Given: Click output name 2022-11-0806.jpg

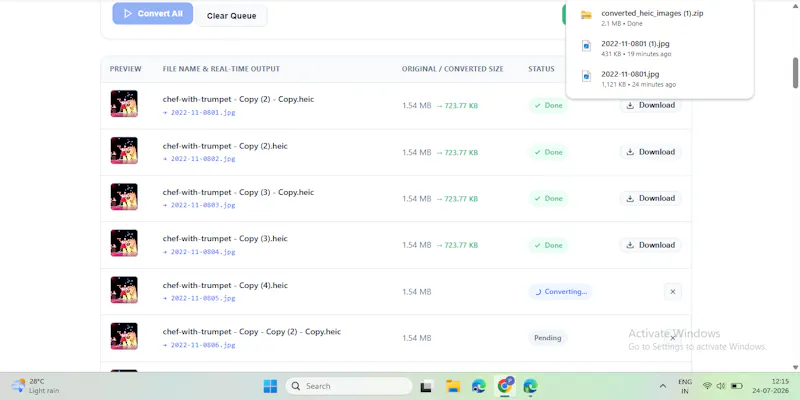Looking at the screenshot, I should tap(203, 345).
